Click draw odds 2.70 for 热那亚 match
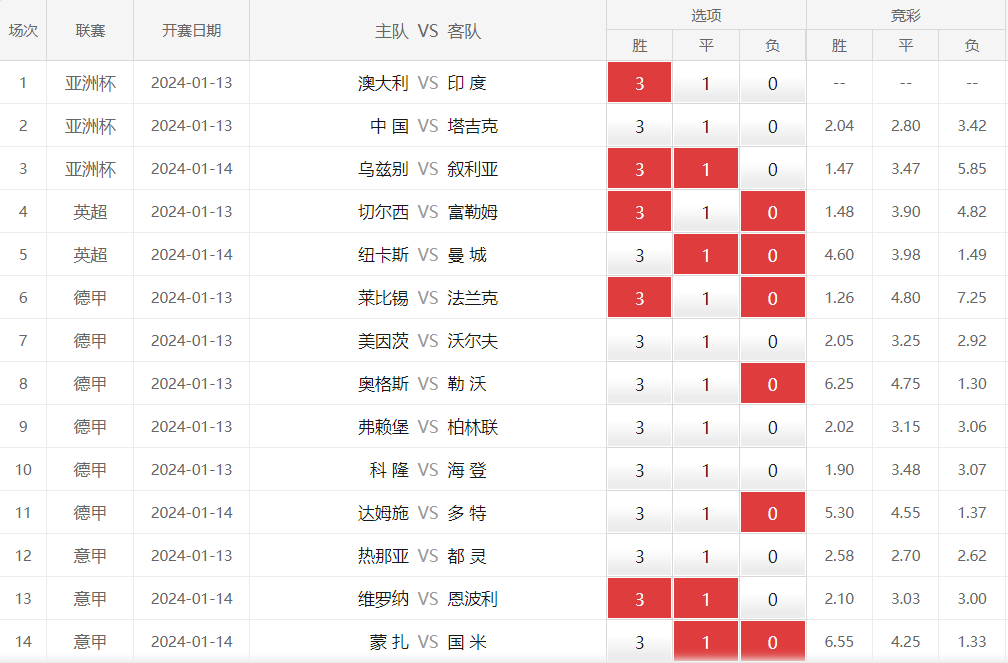This screenshot has height=663, width=1008. tap(905, 556)
